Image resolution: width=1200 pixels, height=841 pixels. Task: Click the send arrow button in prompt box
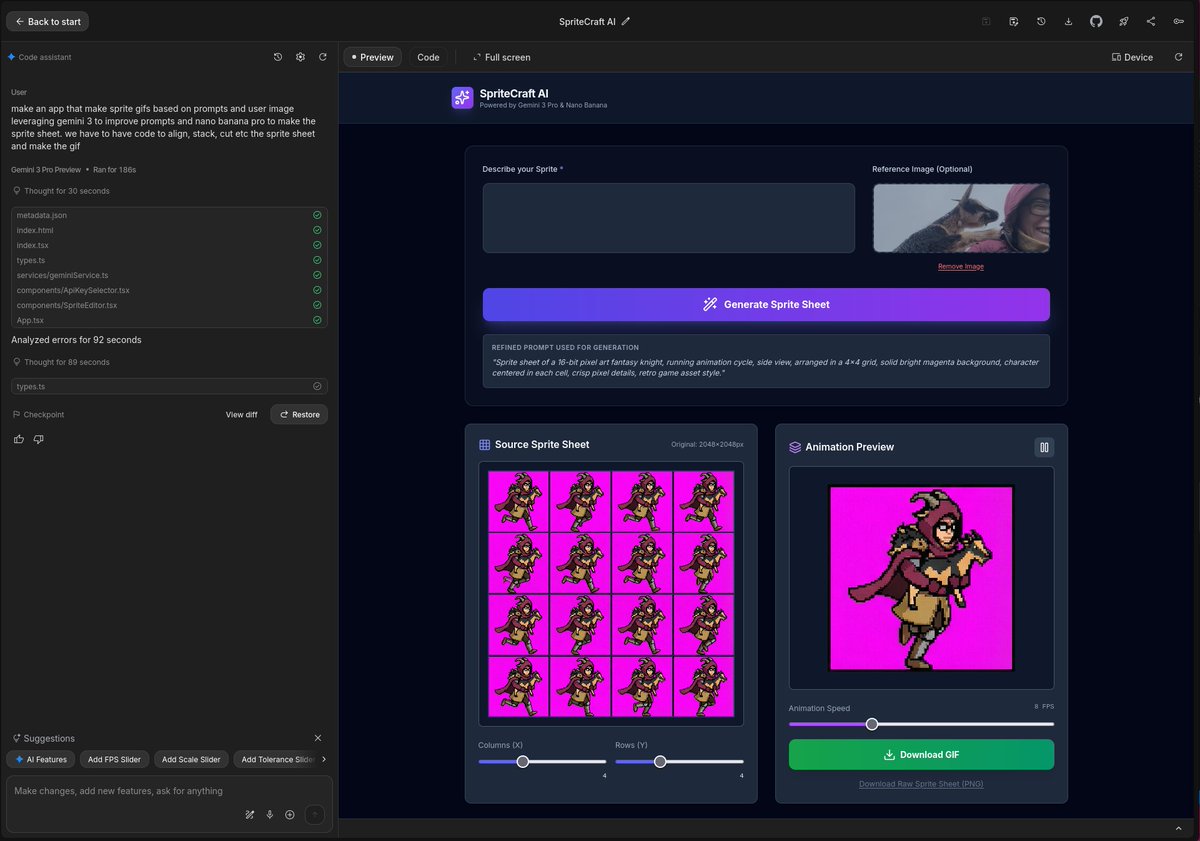315,815
